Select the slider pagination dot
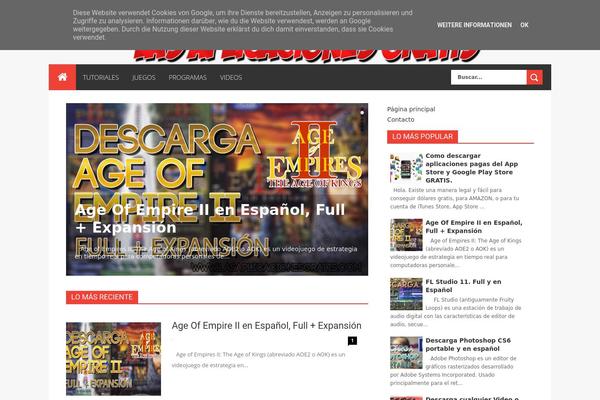The height and width of the screenshot is (400, 600). tap(362, 113)
